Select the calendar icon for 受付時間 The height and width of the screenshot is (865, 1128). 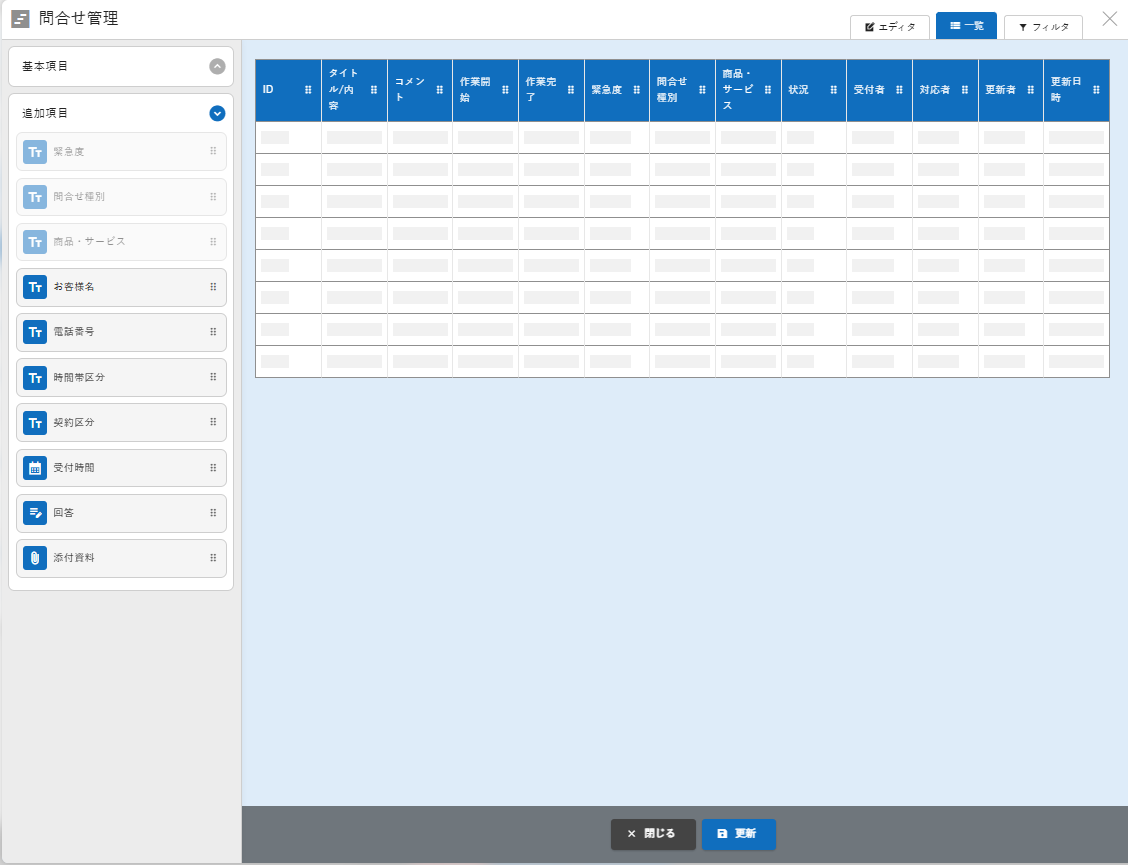[x=35, y=468]
